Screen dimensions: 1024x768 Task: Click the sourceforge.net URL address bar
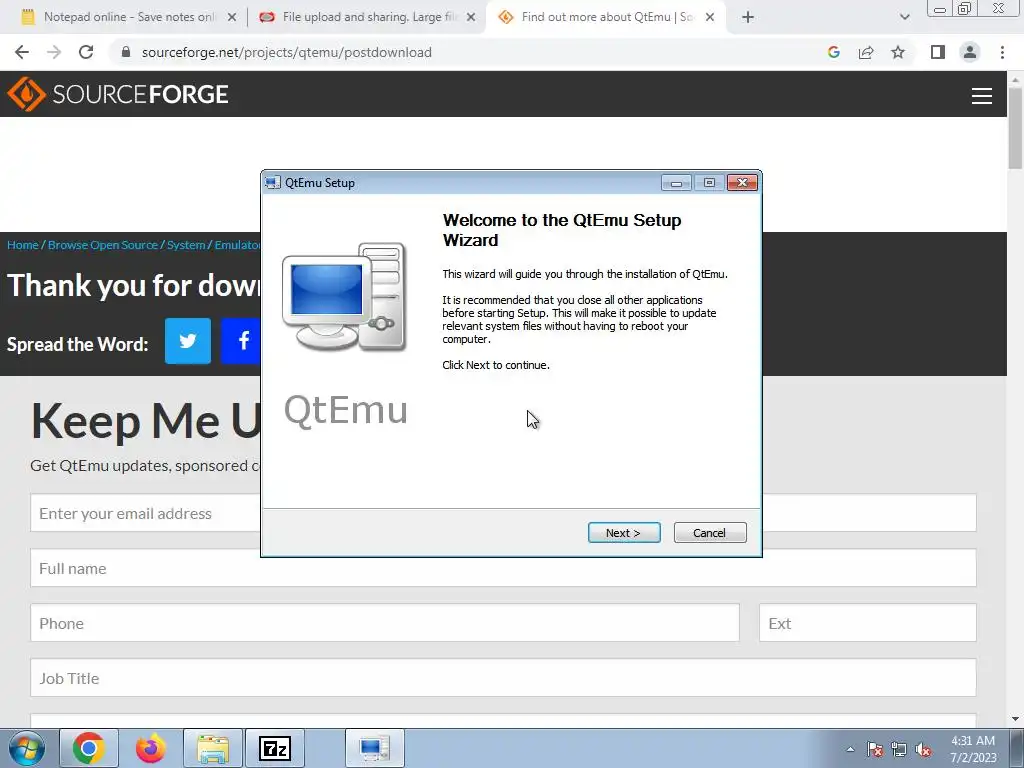coord(286,52)
